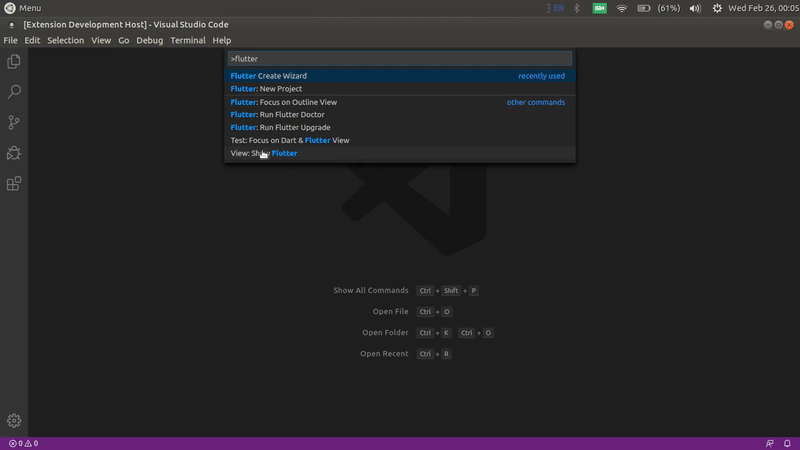Maximize the VS Code window
This screenshot has height=450, width=800.
[778, 24]
